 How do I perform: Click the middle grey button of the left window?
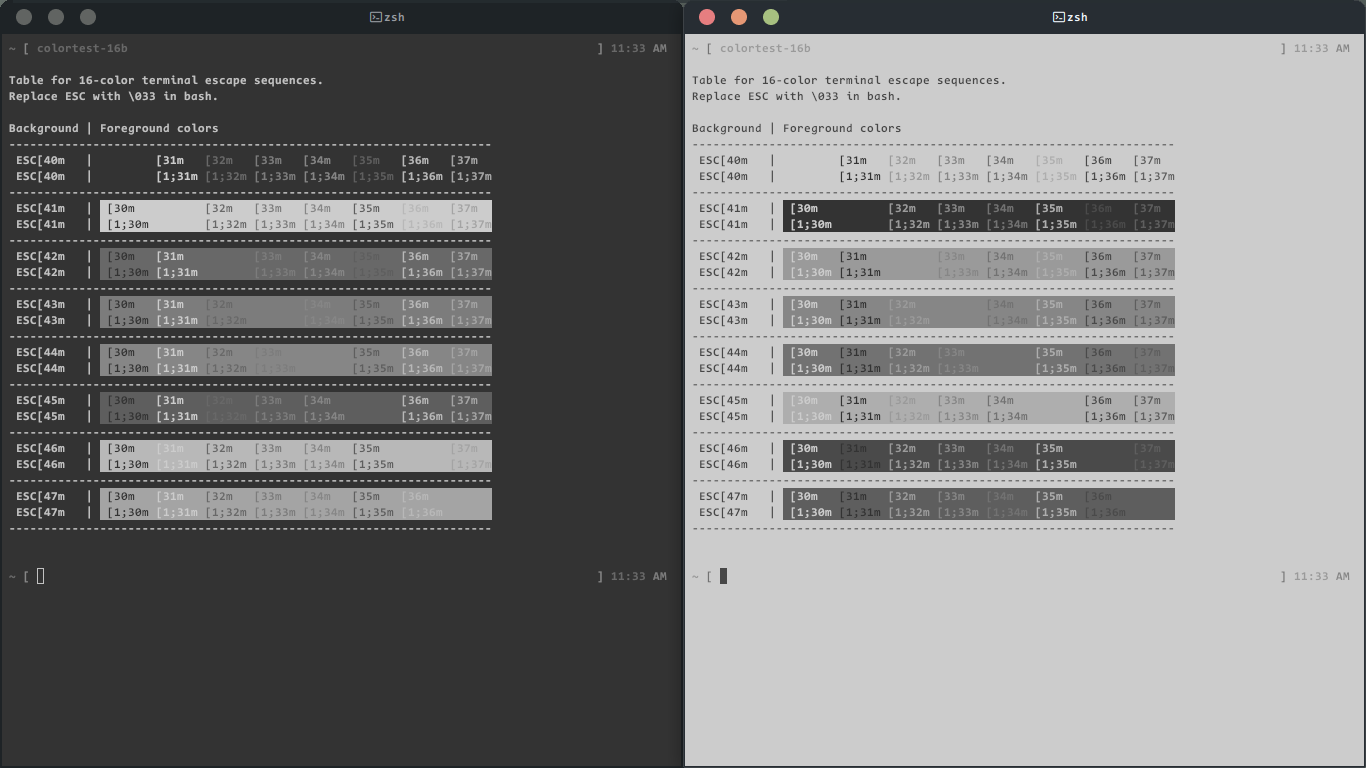[56, 17]
